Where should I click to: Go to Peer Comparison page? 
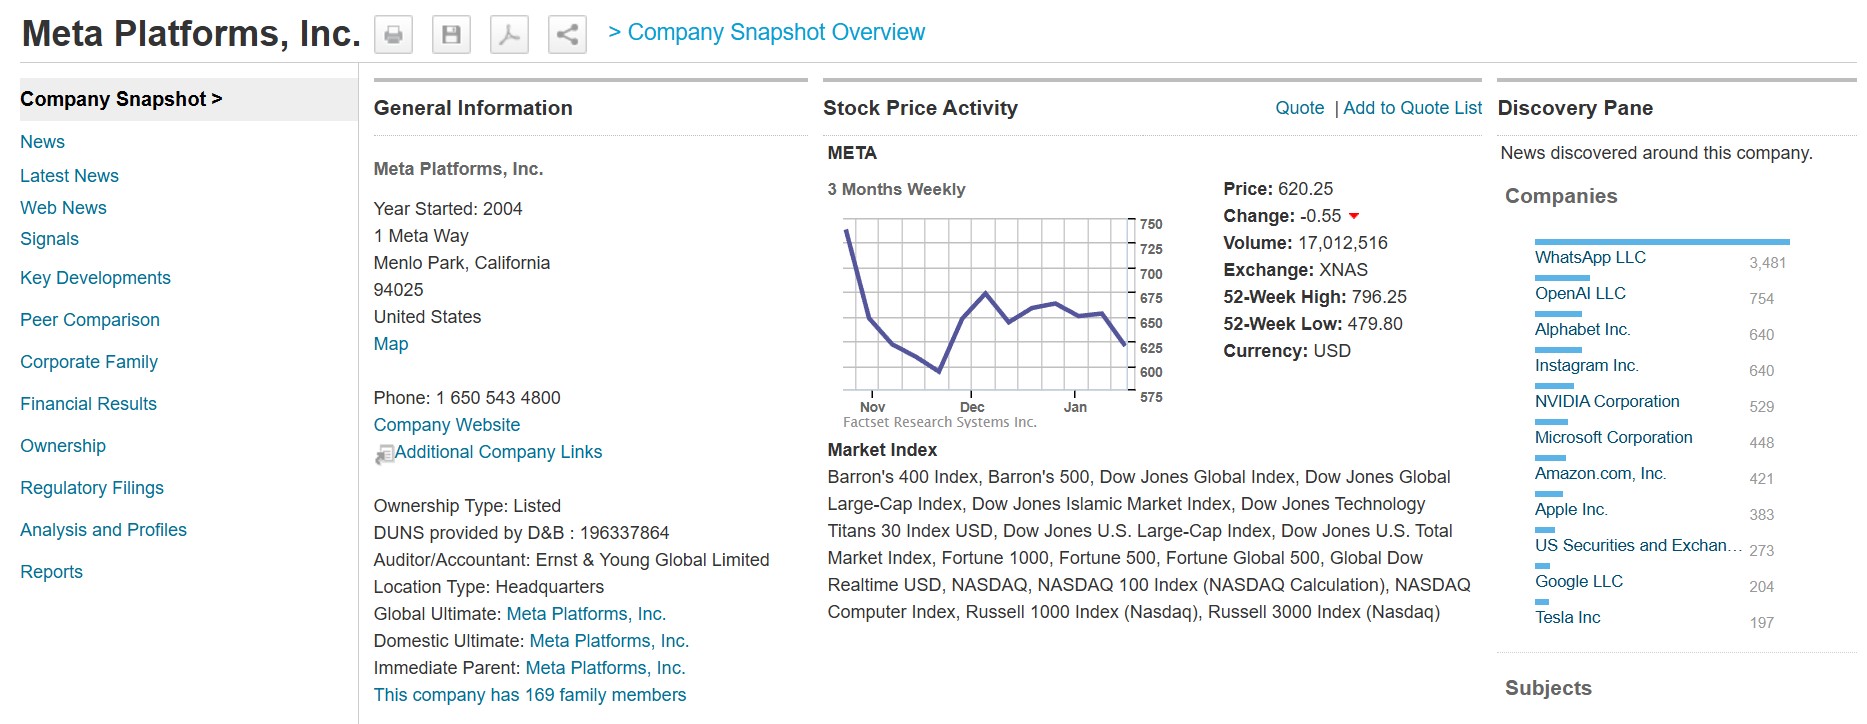coord(90,320)
